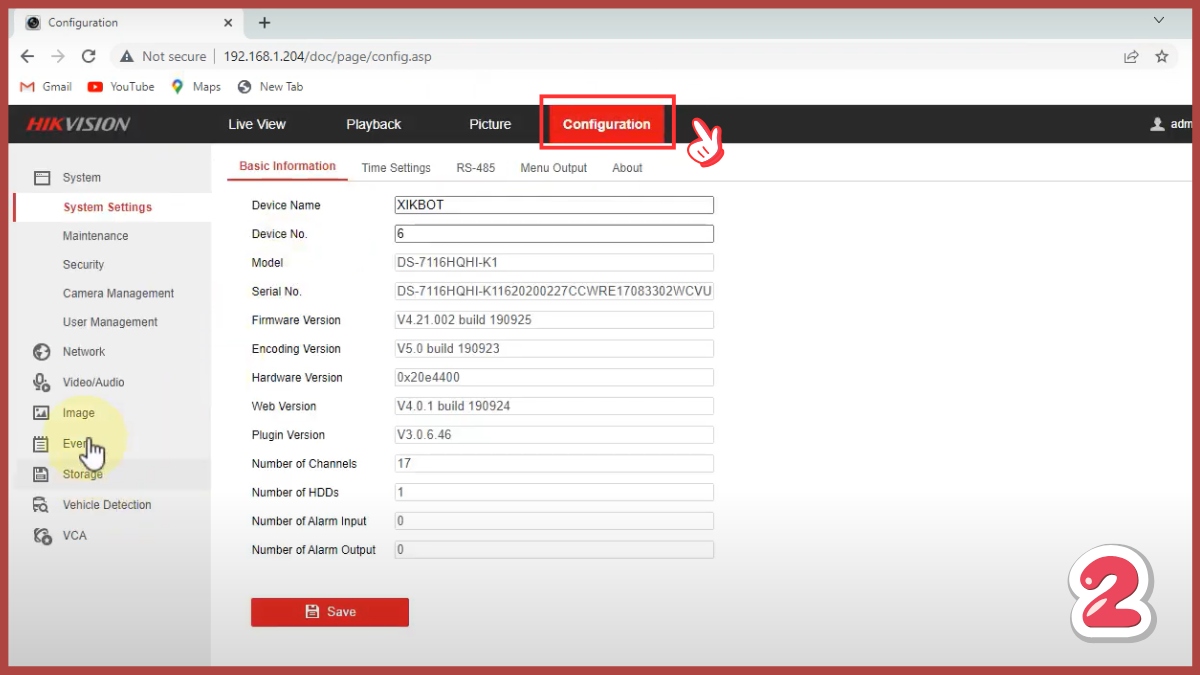Open Security in the sidebar
Screen dimensions: 1200x675
tap(83, 265)
